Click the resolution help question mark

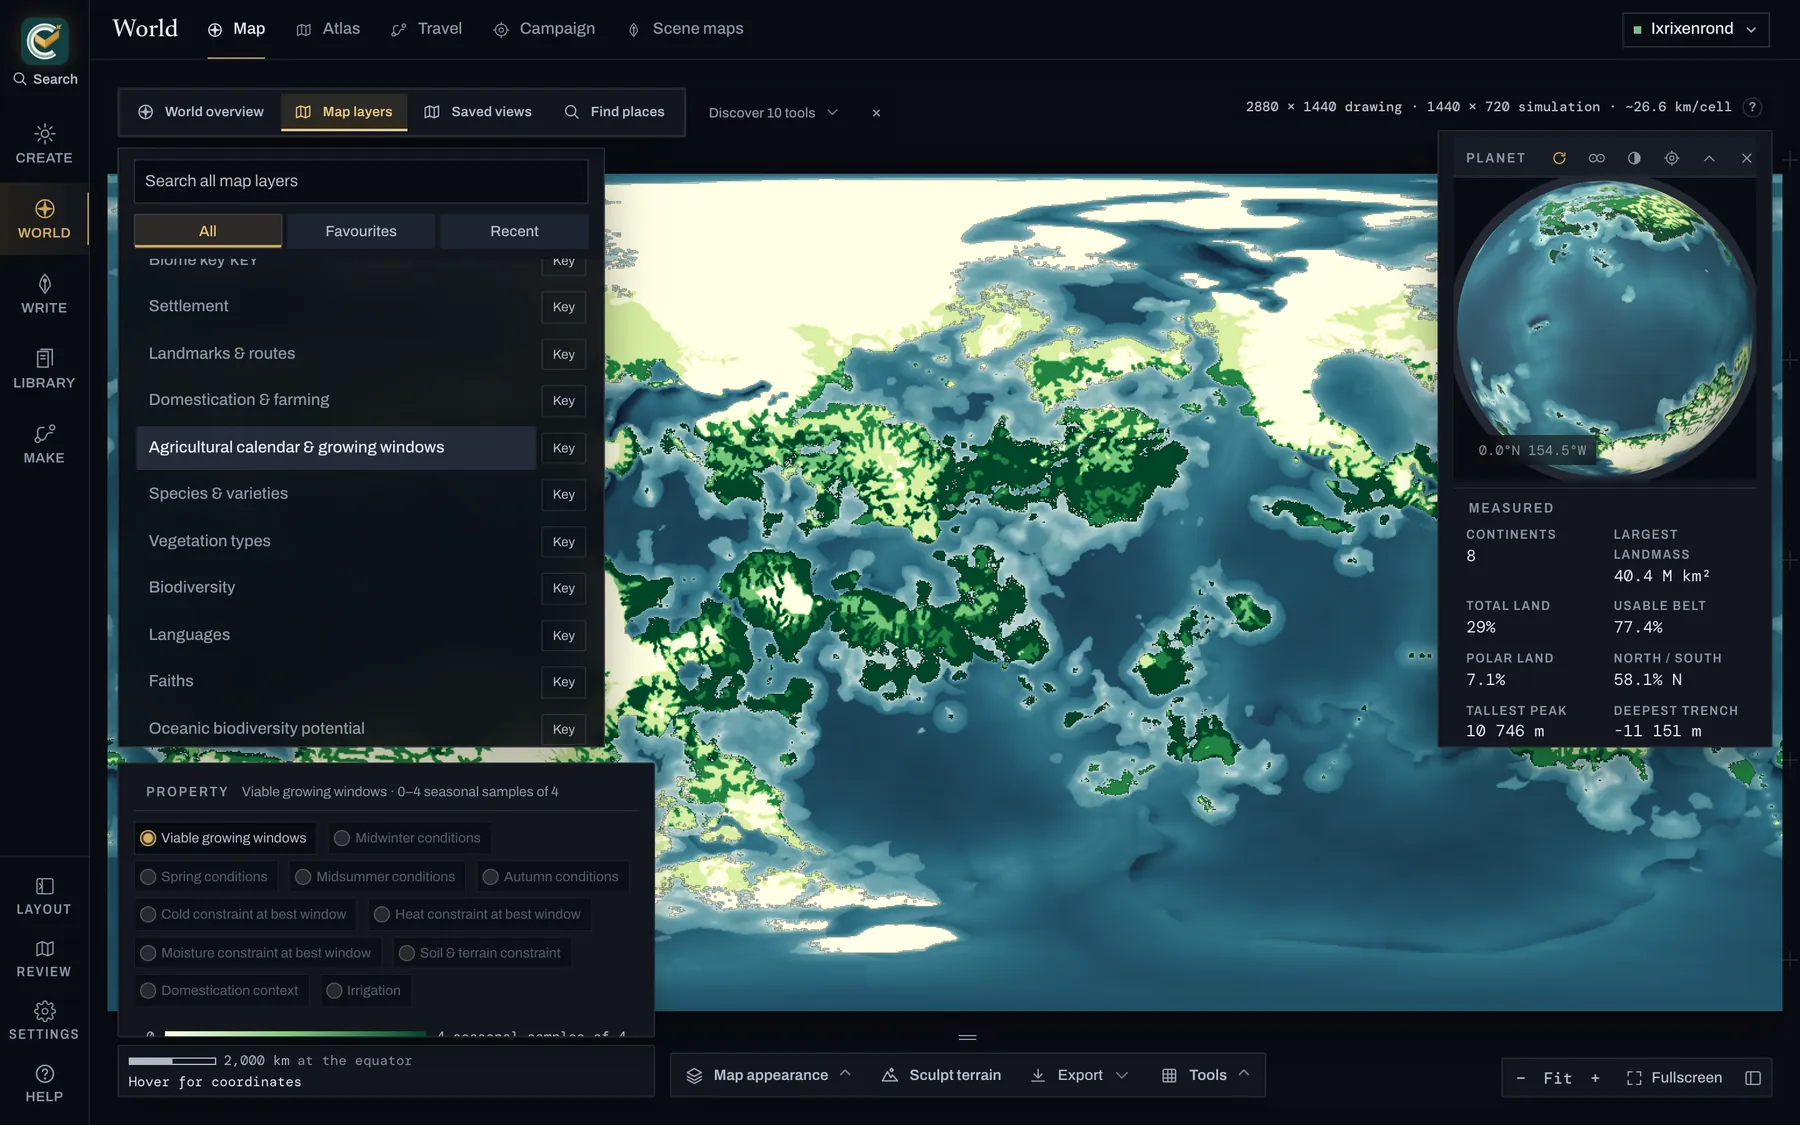[x=1752, y=107]
